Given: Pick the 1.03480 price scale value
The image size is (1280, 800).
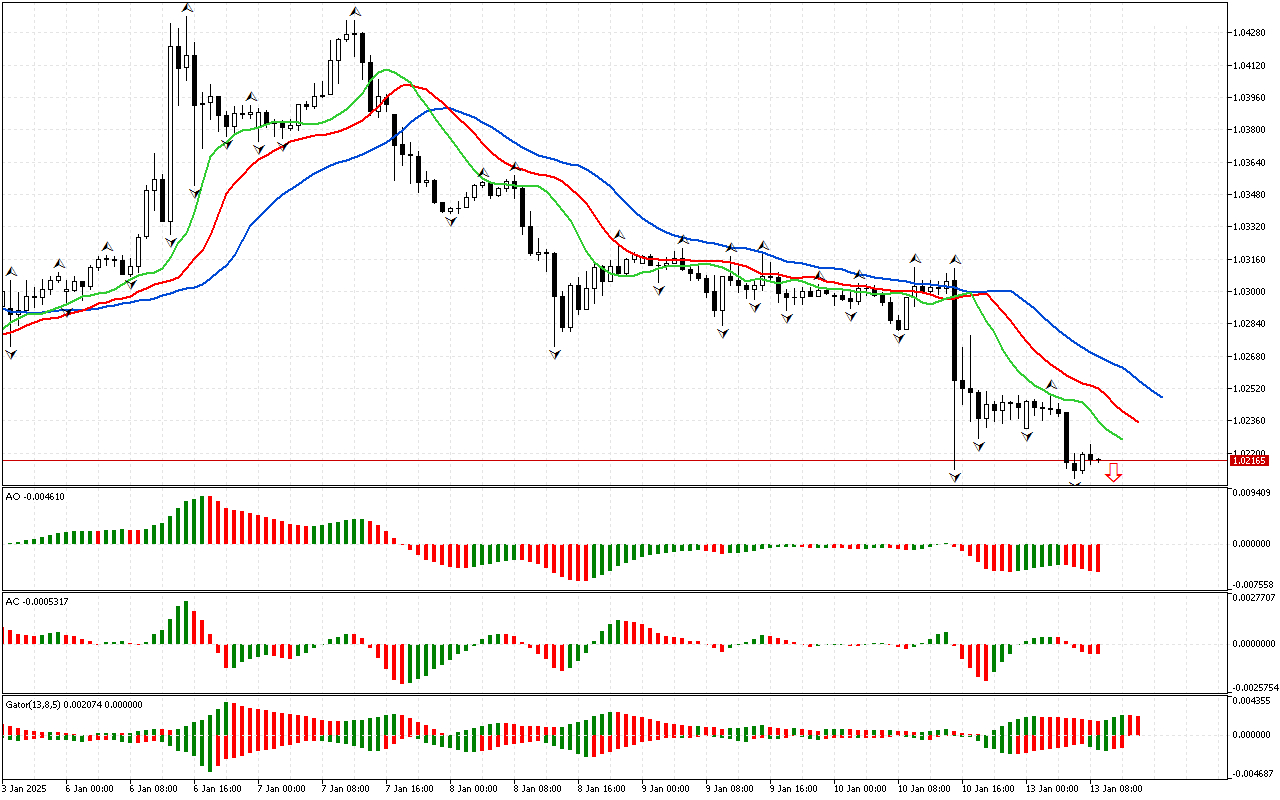Looking at the screenshot, I should (x=1251, y=195).
